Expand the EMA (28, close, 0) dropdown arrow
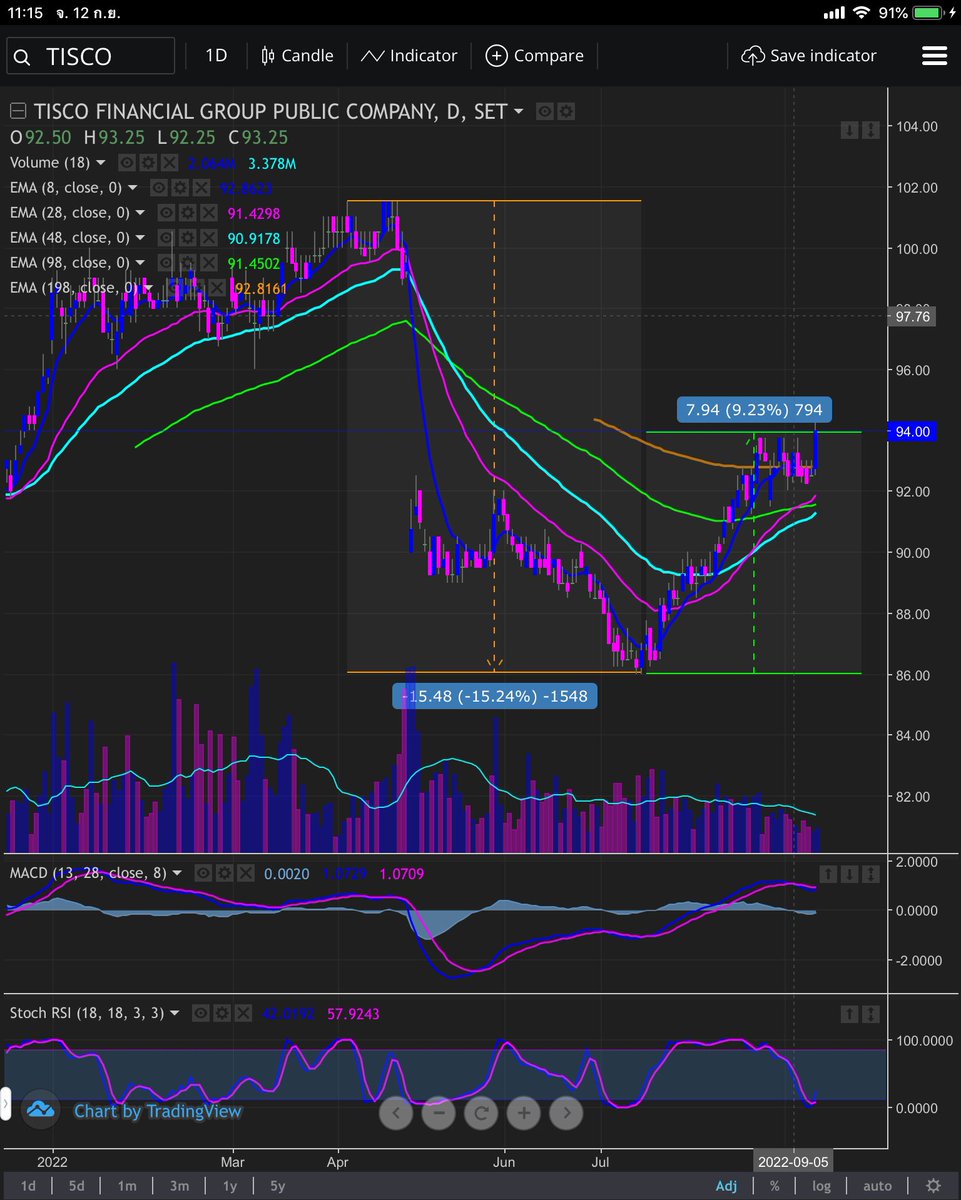Screen dimensions: 961x1200 tap(141, 212)
